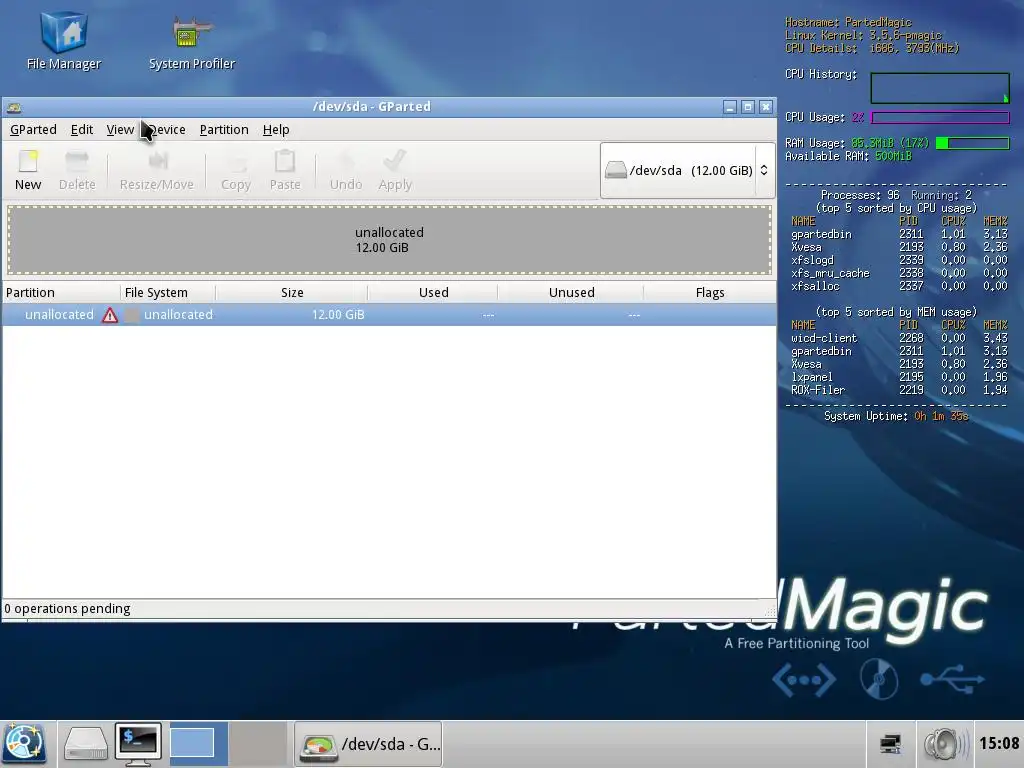Maximize the GParted window
1024x768 pixels.
[748, 107]
